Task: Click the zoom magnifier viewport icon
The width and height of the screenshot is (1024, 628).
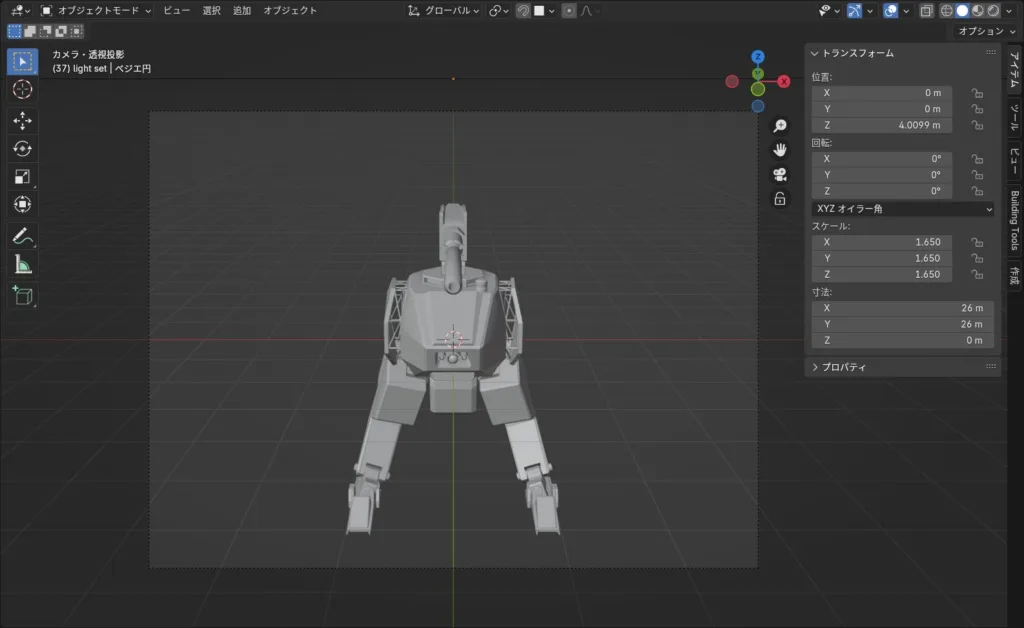Action: [x=779, y=126]
